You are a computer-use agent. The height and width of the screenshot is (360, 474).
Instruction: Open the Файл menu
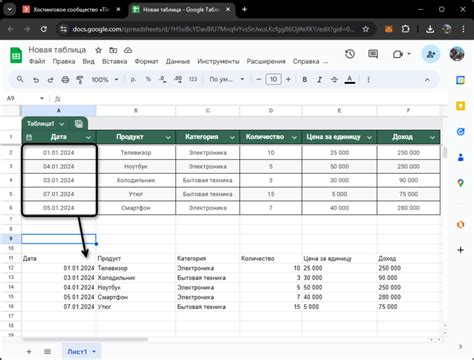(37, 61)
